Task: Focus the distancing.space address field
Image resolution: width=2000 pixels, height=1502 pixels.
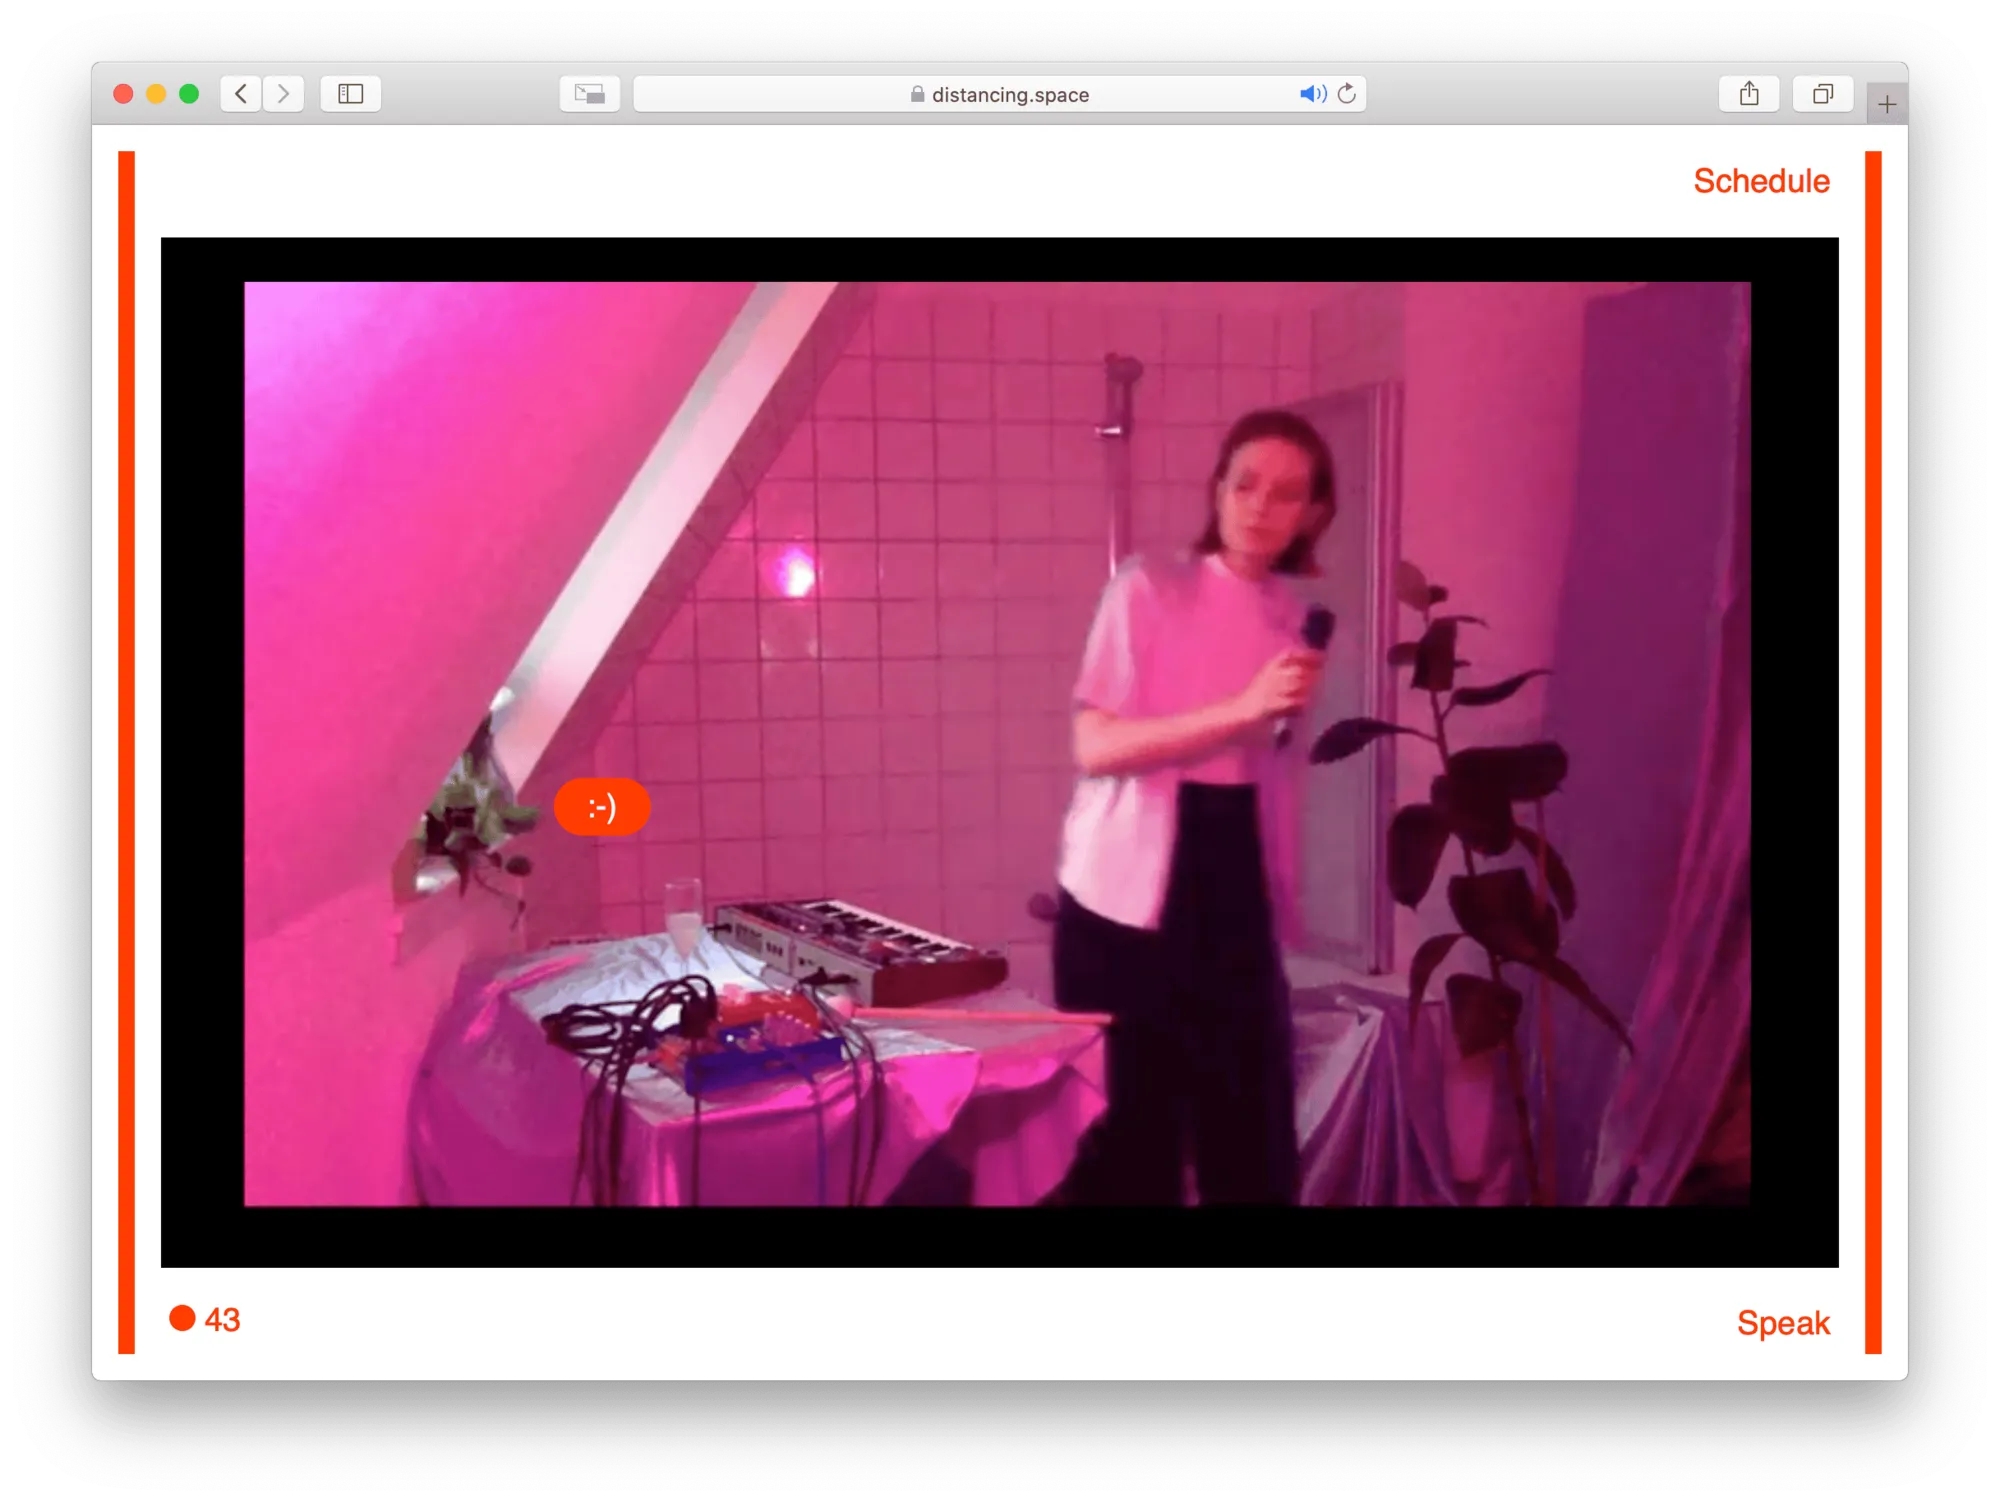Action: pyautogui.click(x=1010, y=94)
